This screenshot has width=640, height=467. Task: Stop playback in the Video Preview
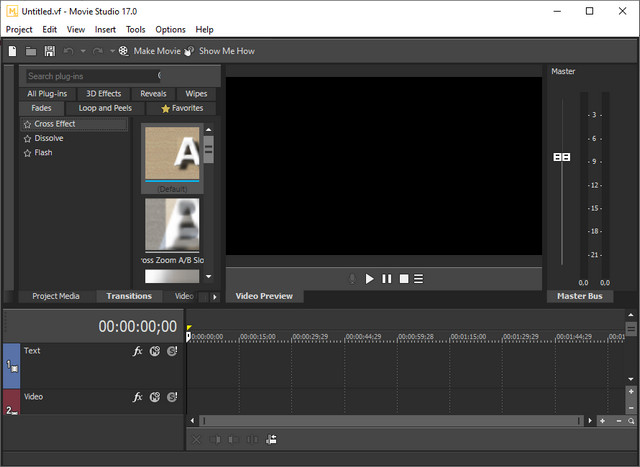click(403, 279)
